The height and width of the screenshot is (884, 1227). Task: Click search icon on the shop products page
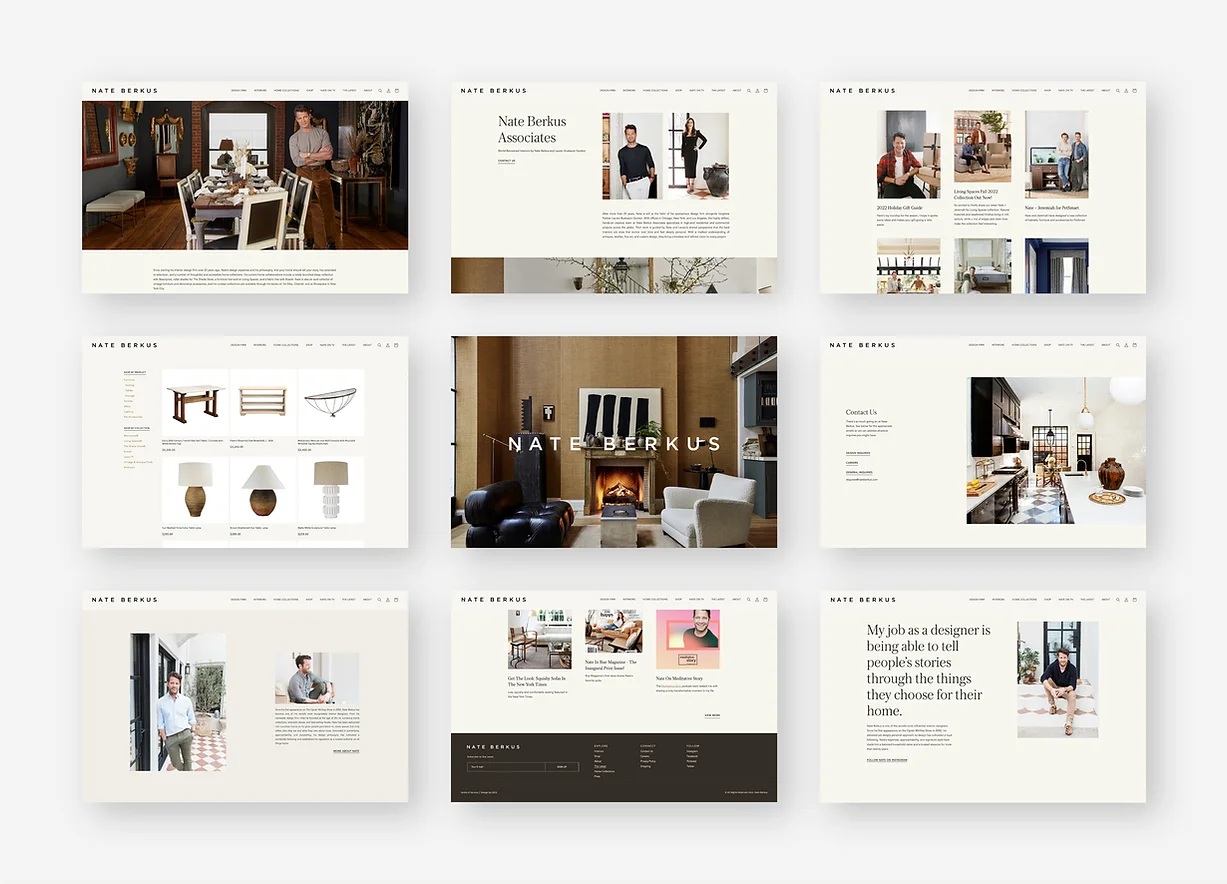click(379, 345)
